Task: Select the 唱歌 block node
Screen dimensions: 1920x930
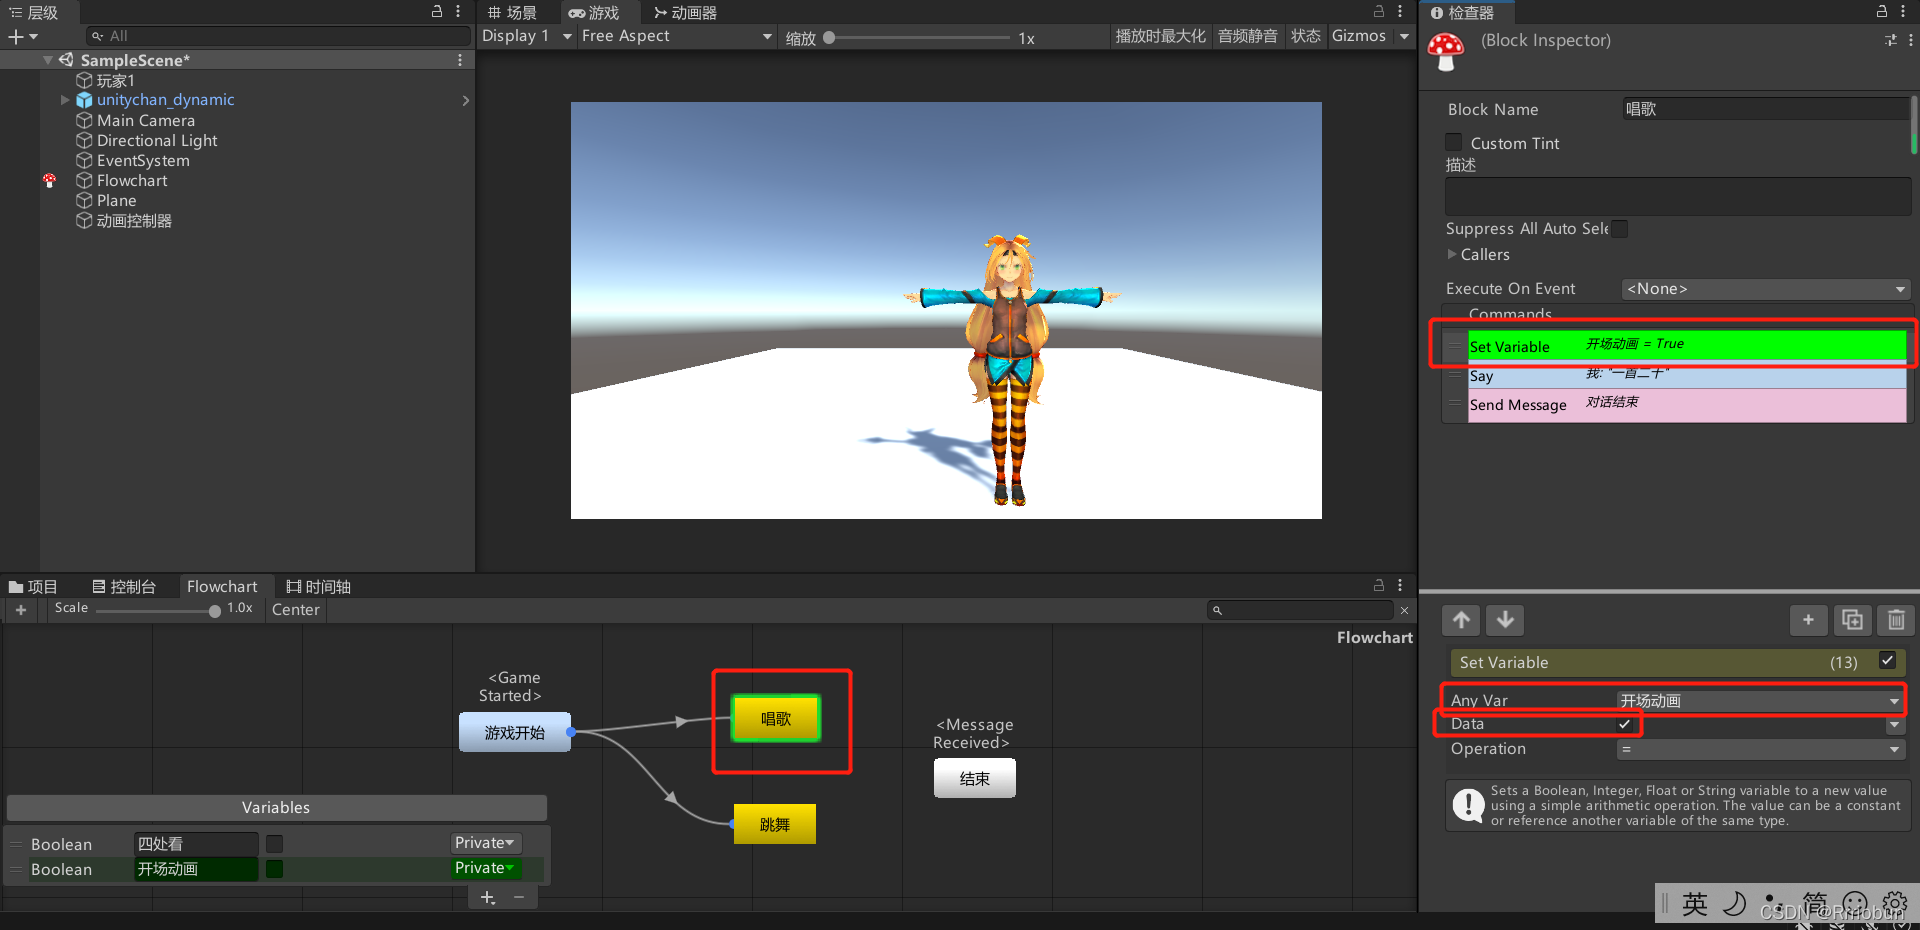Action: (776, 719)
